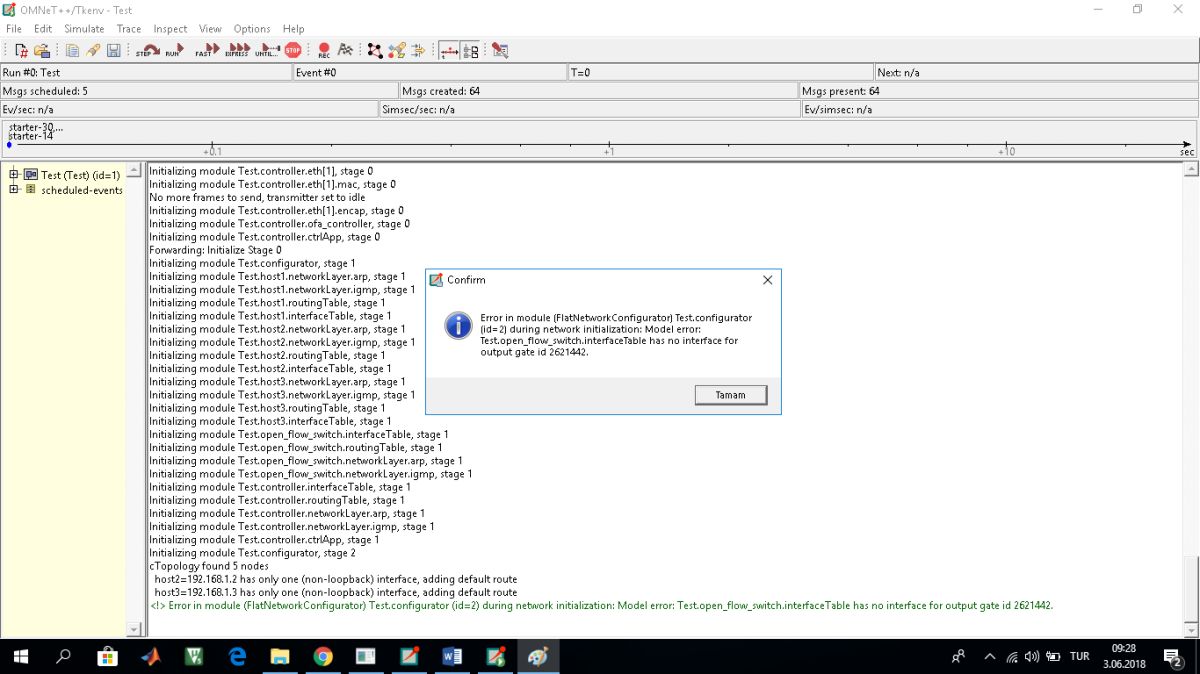
Task: Click 'Event #0' status field
Action: [x=430, y=73]
